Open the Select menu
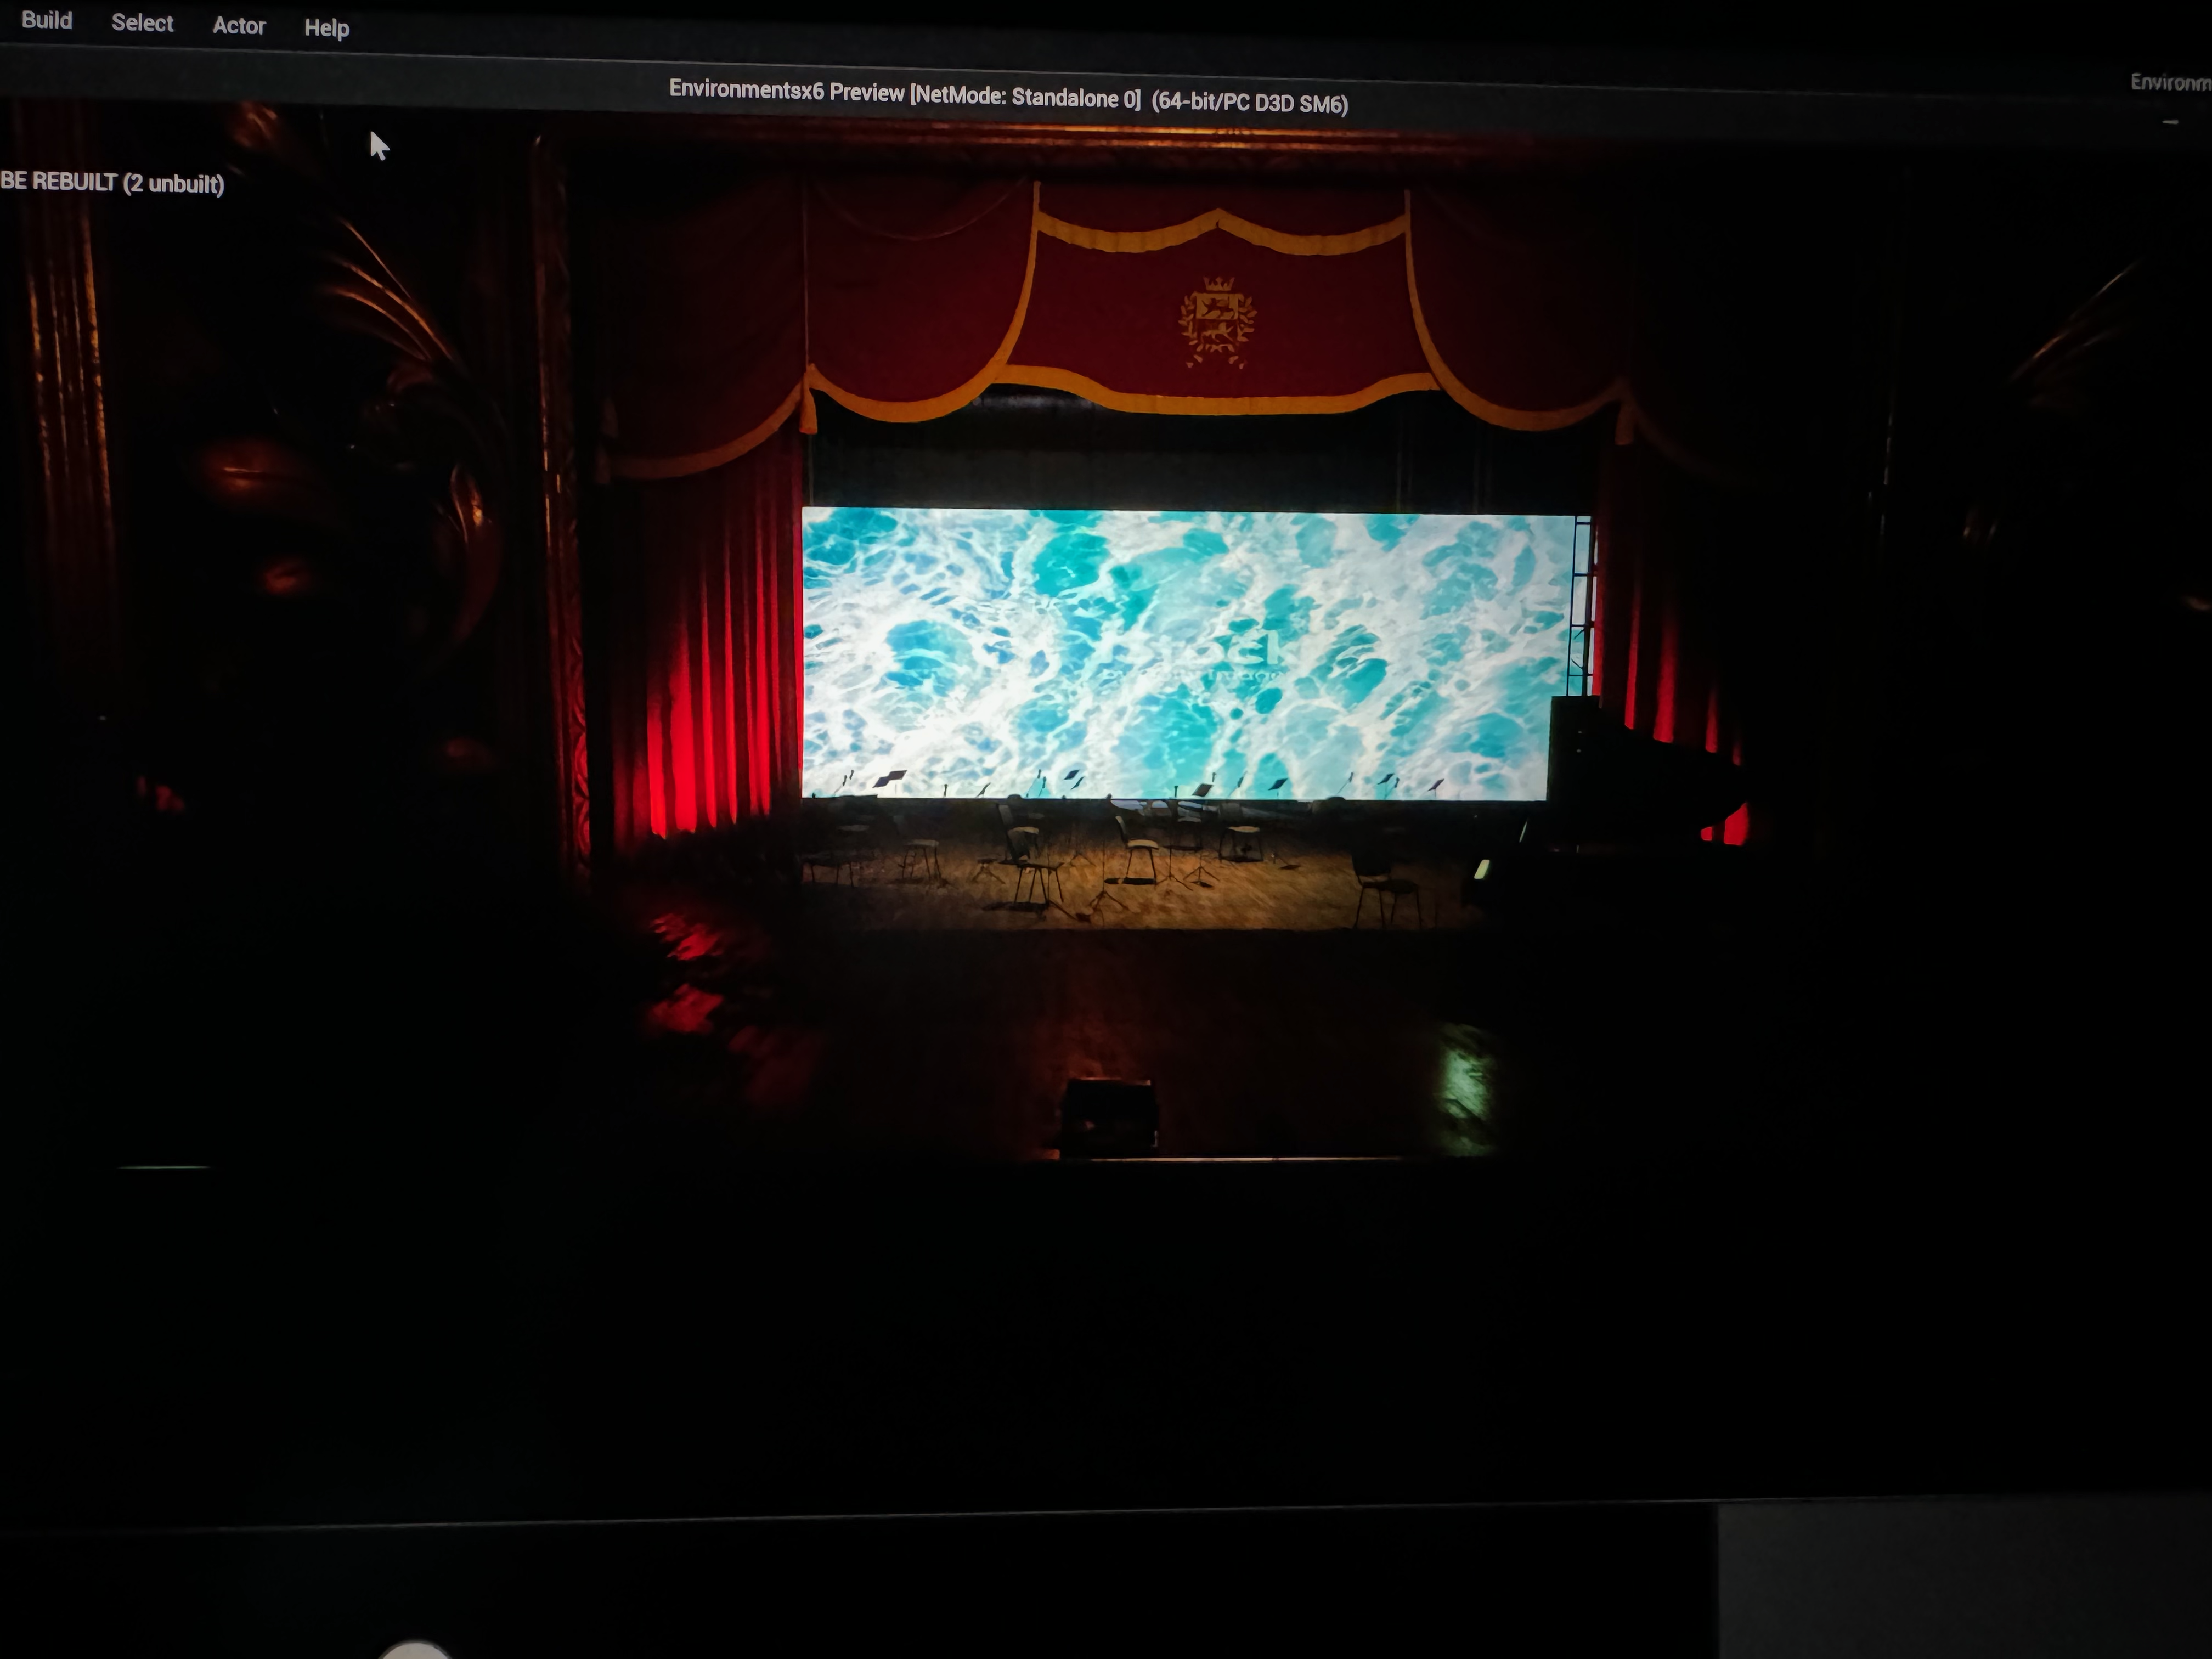Screen dimensions: 2212x1659 coord(142,23)
